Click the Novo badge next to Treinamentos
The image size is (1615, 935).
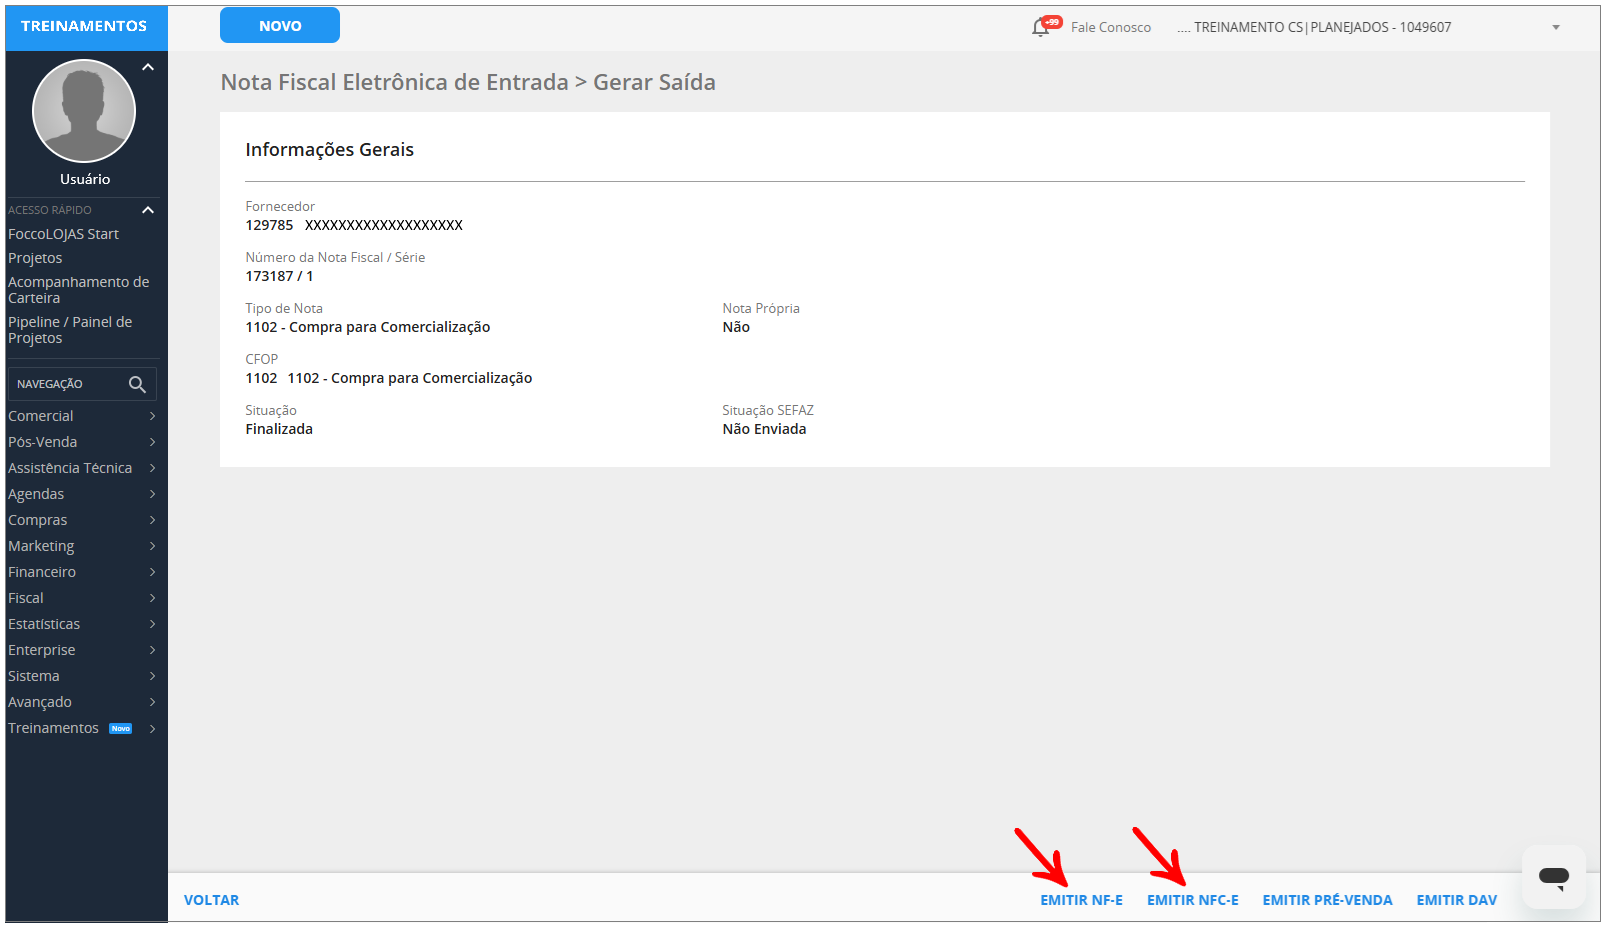[120, 728]
